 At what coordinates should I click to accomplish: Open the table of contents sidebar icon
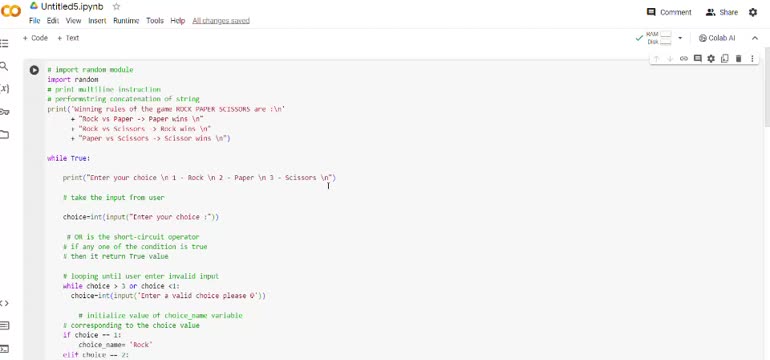point(4,43)
